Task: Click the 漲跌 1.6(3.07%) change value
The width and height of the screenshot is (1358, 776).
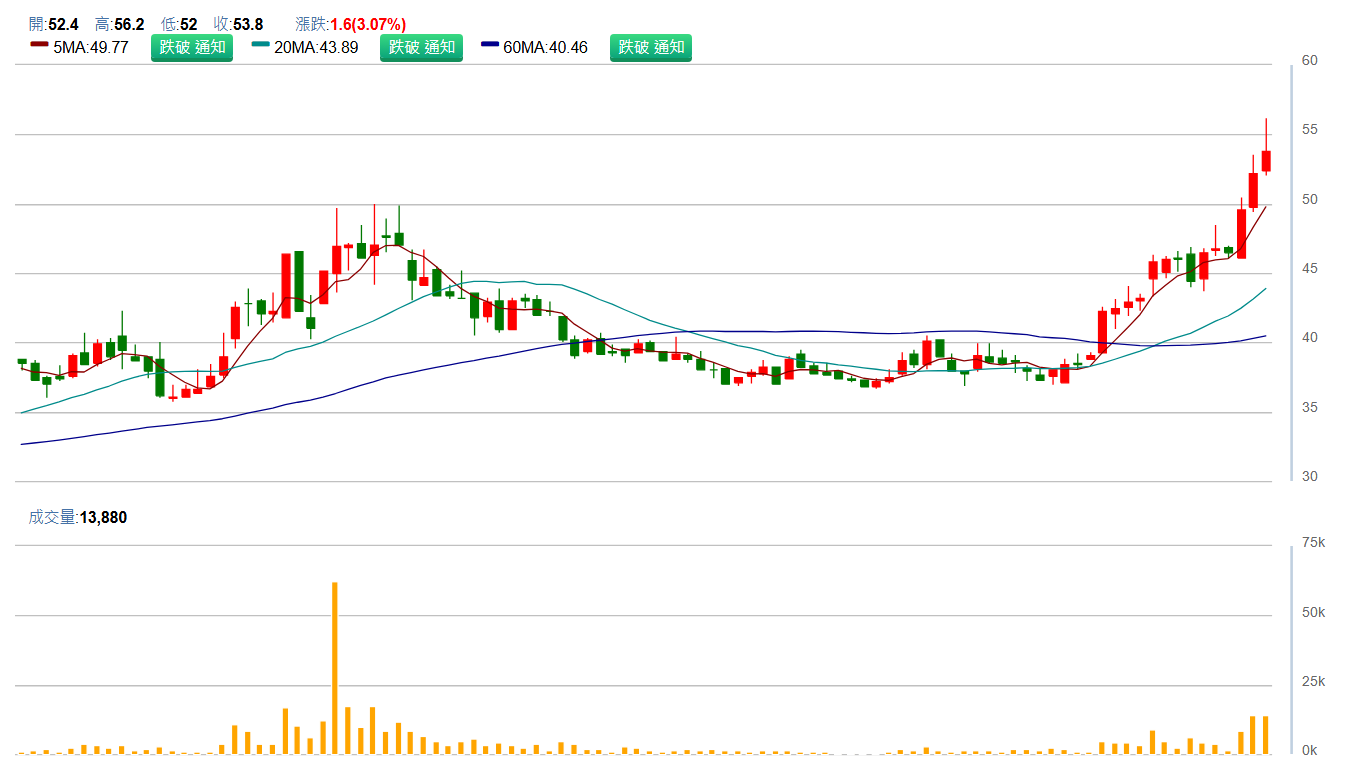Action: point(350,24)
